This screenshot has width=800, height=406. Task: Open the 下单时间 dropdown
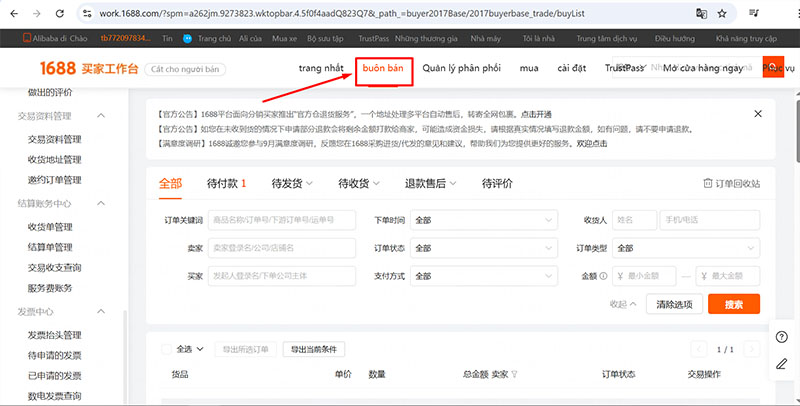[x=484, y=220]
